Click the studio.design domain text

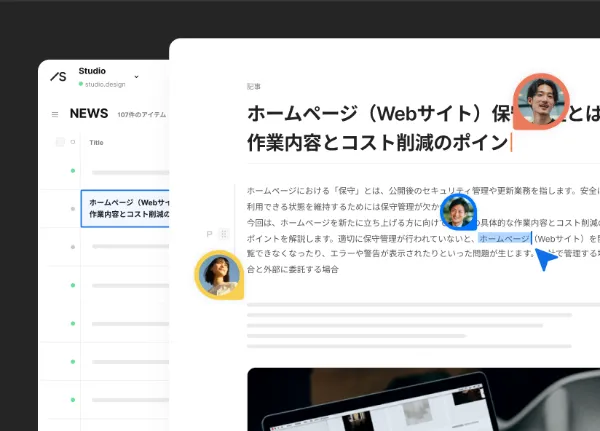(x=105, y=85)
